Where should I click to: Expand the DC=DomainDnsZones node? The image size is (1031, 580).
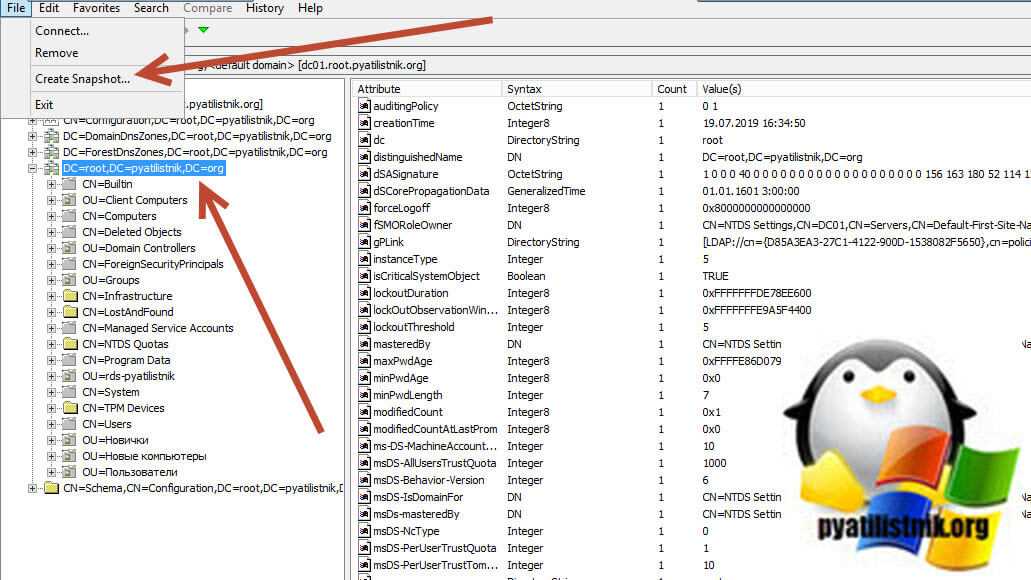pos(32,136)
